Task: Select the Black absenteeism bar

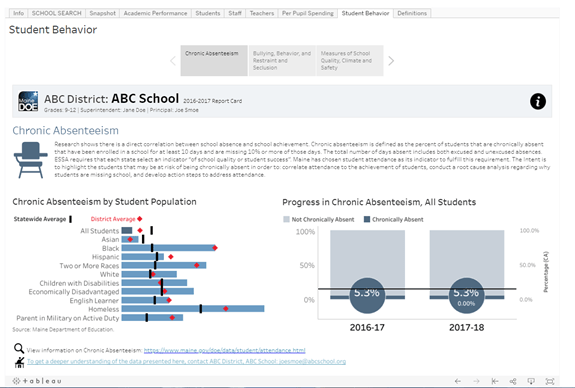Action: (169, 248)
